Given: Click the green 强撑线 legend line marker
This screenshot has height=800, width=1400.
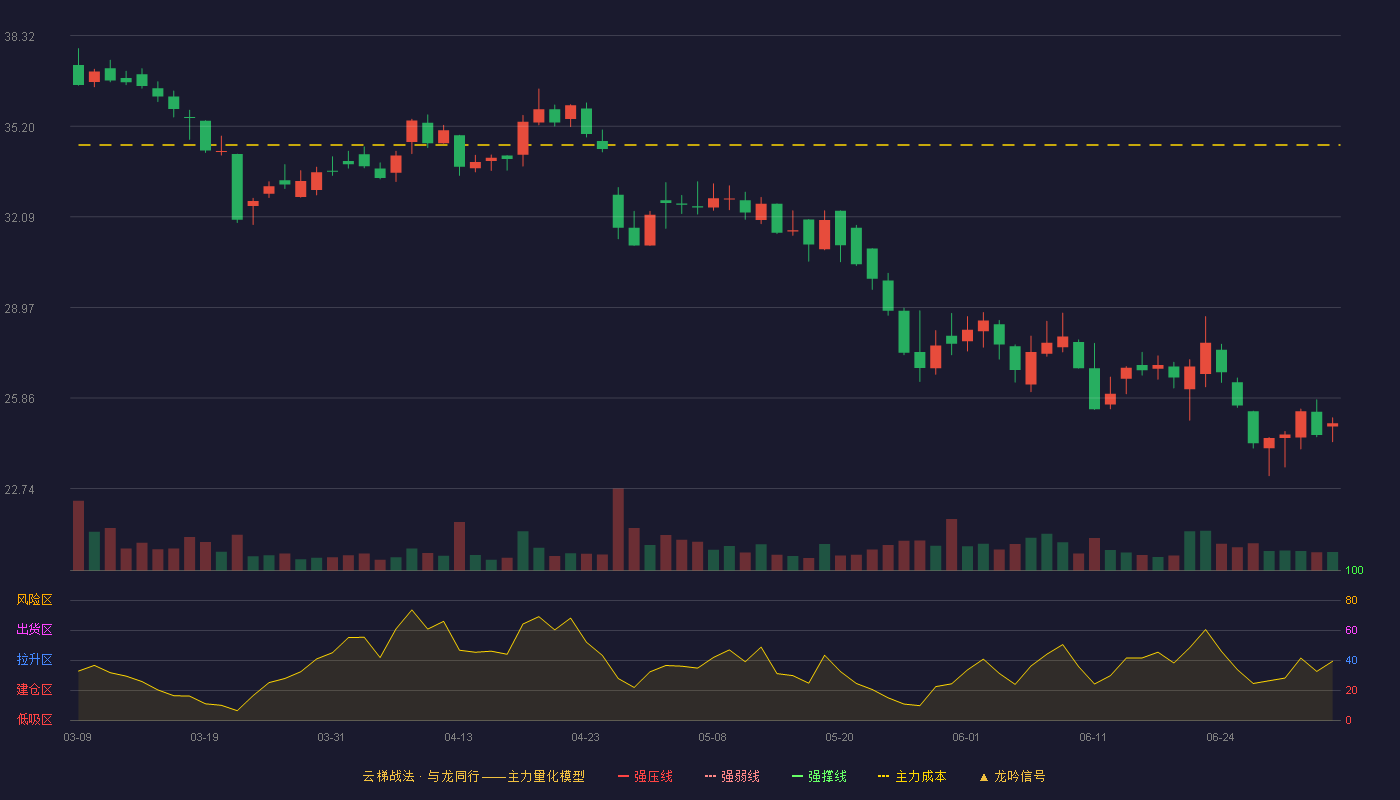Looking at the screenshot, I should 797,776.
